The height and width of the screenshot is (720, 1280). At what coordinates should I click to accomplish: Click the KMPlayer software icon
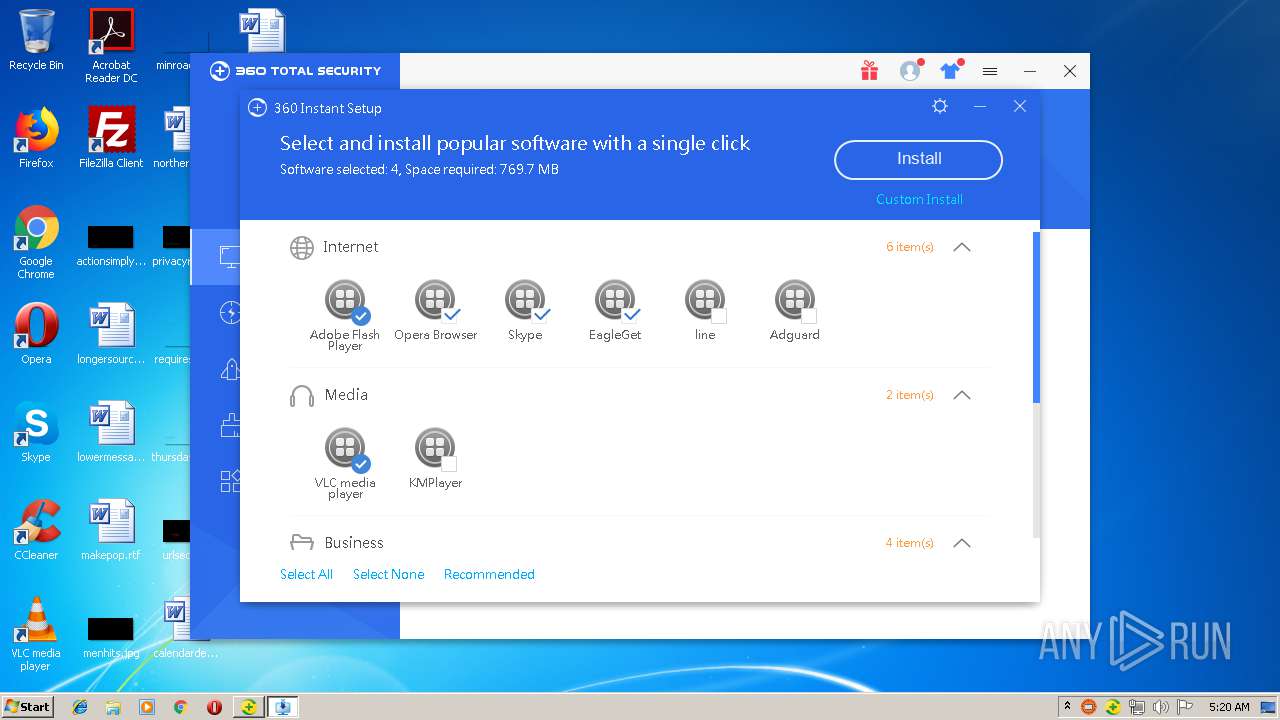coord(434,447)
